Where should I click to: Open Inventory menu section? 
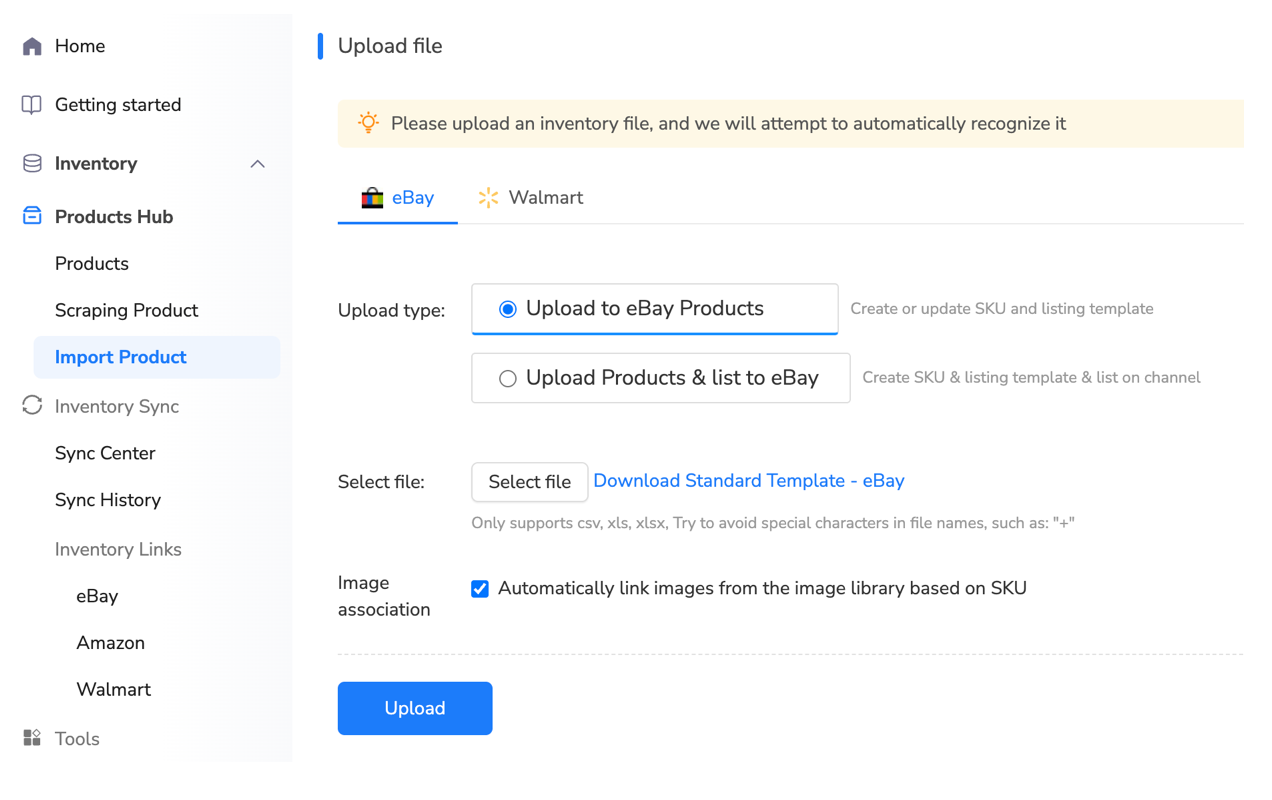pos(96,163)
